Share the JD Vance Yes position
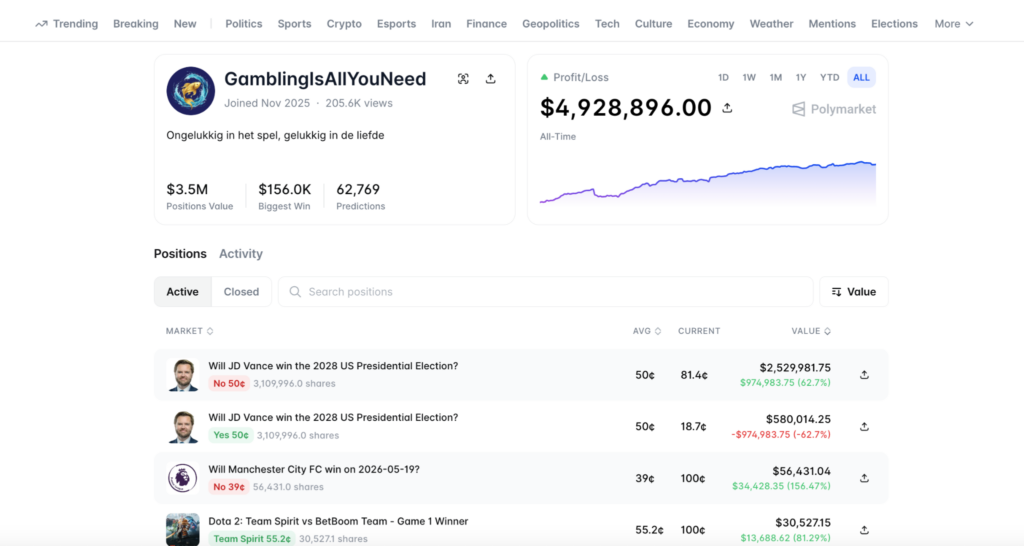Image resolution: width=1024 pixels, height=546 pixels. (864, 426)
